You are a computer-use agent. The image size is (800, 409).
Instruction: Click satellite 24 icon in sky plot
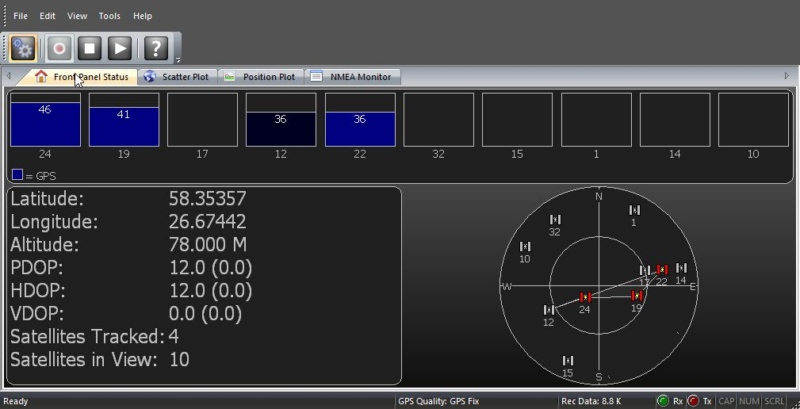pyautogui.click(x=586, y=297)
